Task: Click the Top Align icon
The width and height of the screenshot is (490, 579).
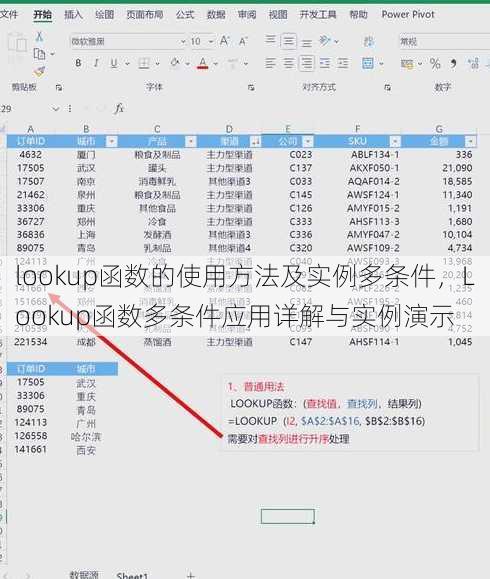Action: coord(271,40)
